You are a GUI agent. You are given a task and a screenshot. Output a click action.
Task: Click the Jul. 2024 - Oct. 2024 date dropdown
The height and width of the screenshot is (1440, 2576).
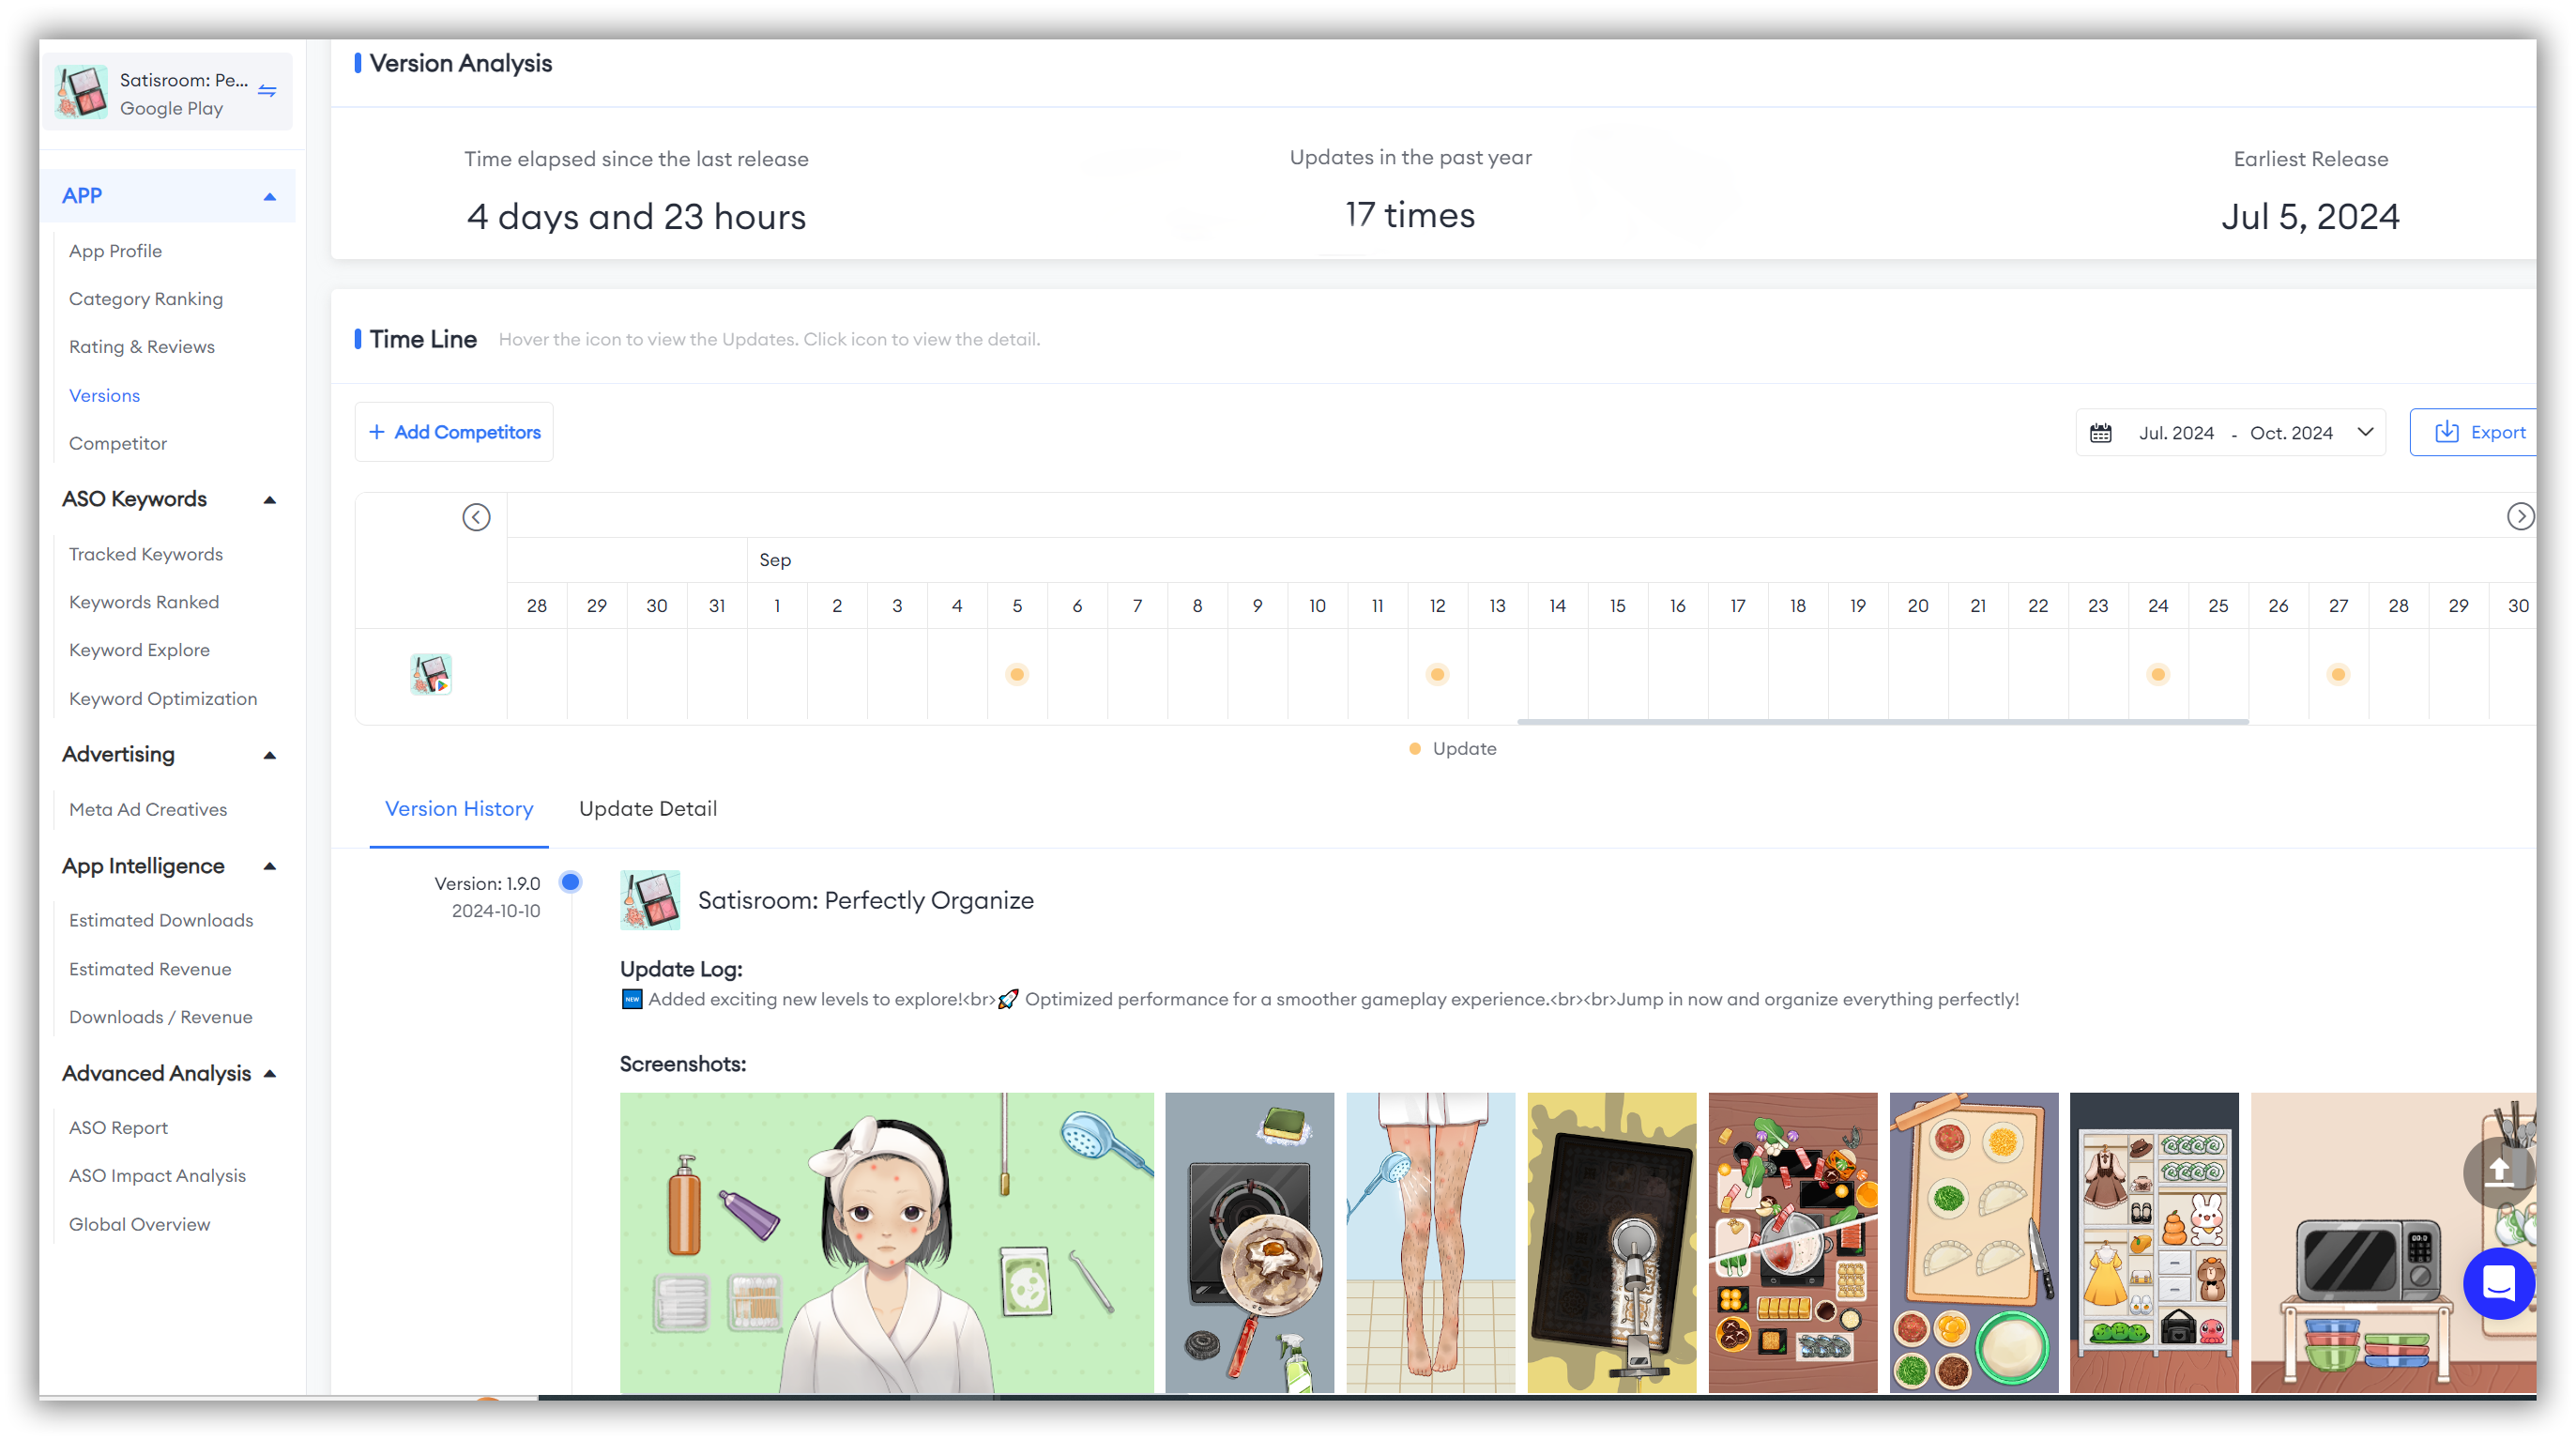(2233, 432)
